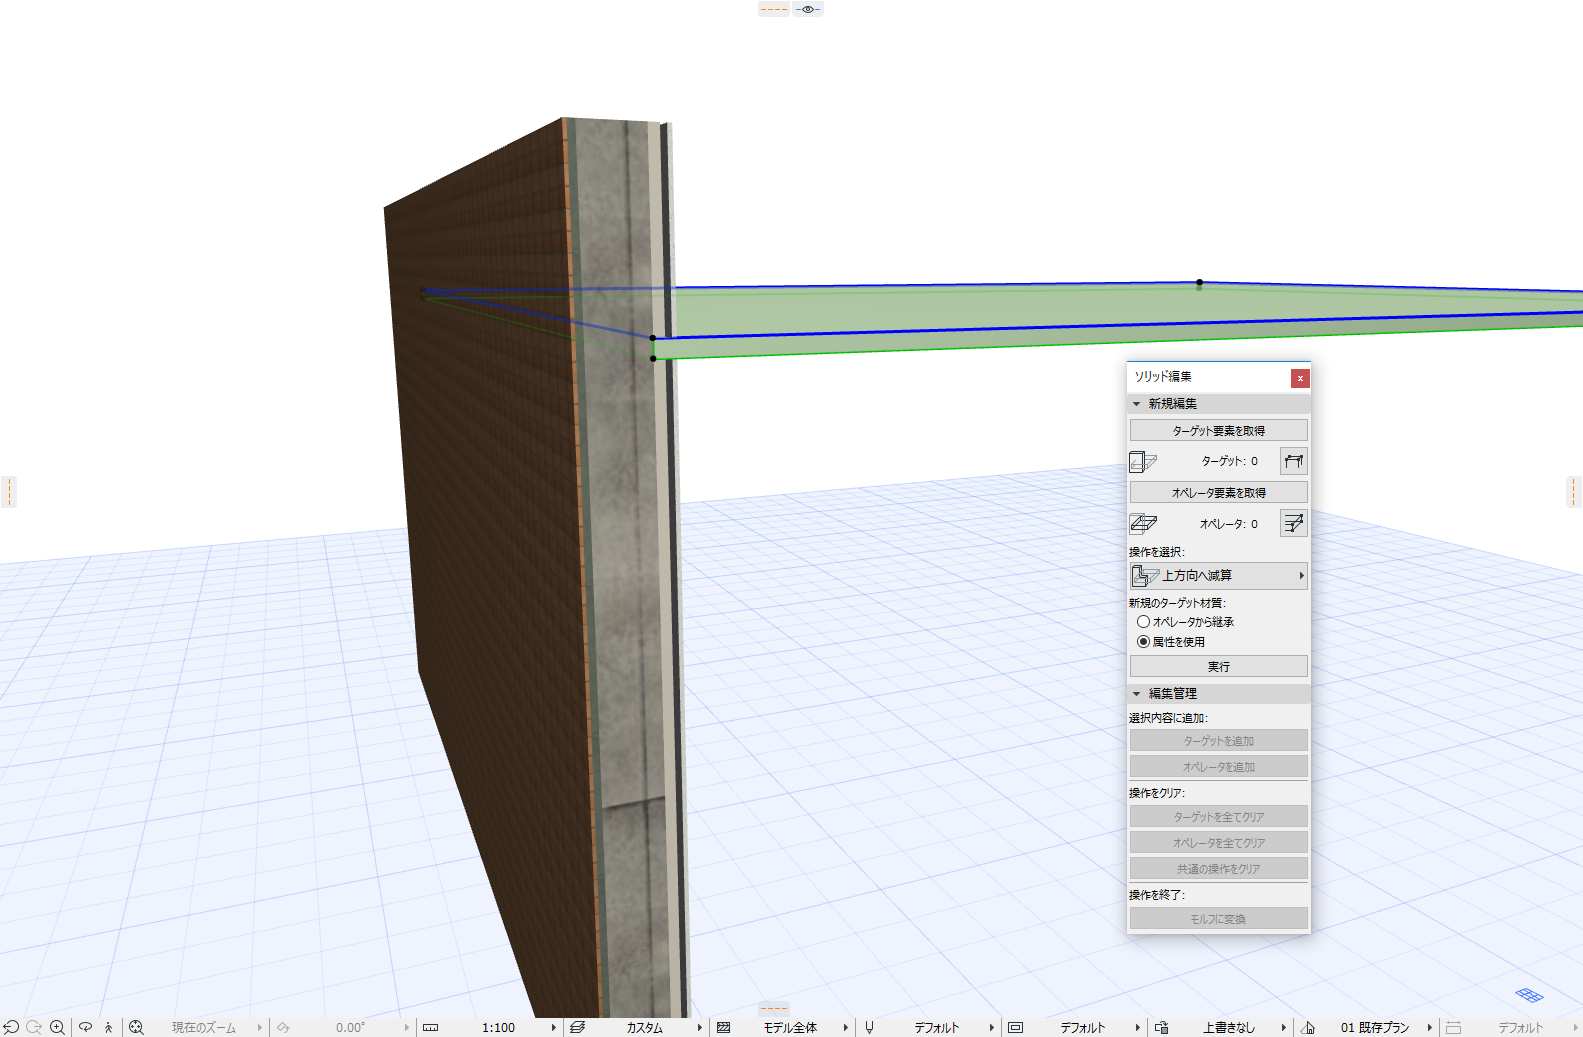Click the orange dashed handle at the bottom center
Viewport: 1583px width, 1037px height.
coord(774,1008)
